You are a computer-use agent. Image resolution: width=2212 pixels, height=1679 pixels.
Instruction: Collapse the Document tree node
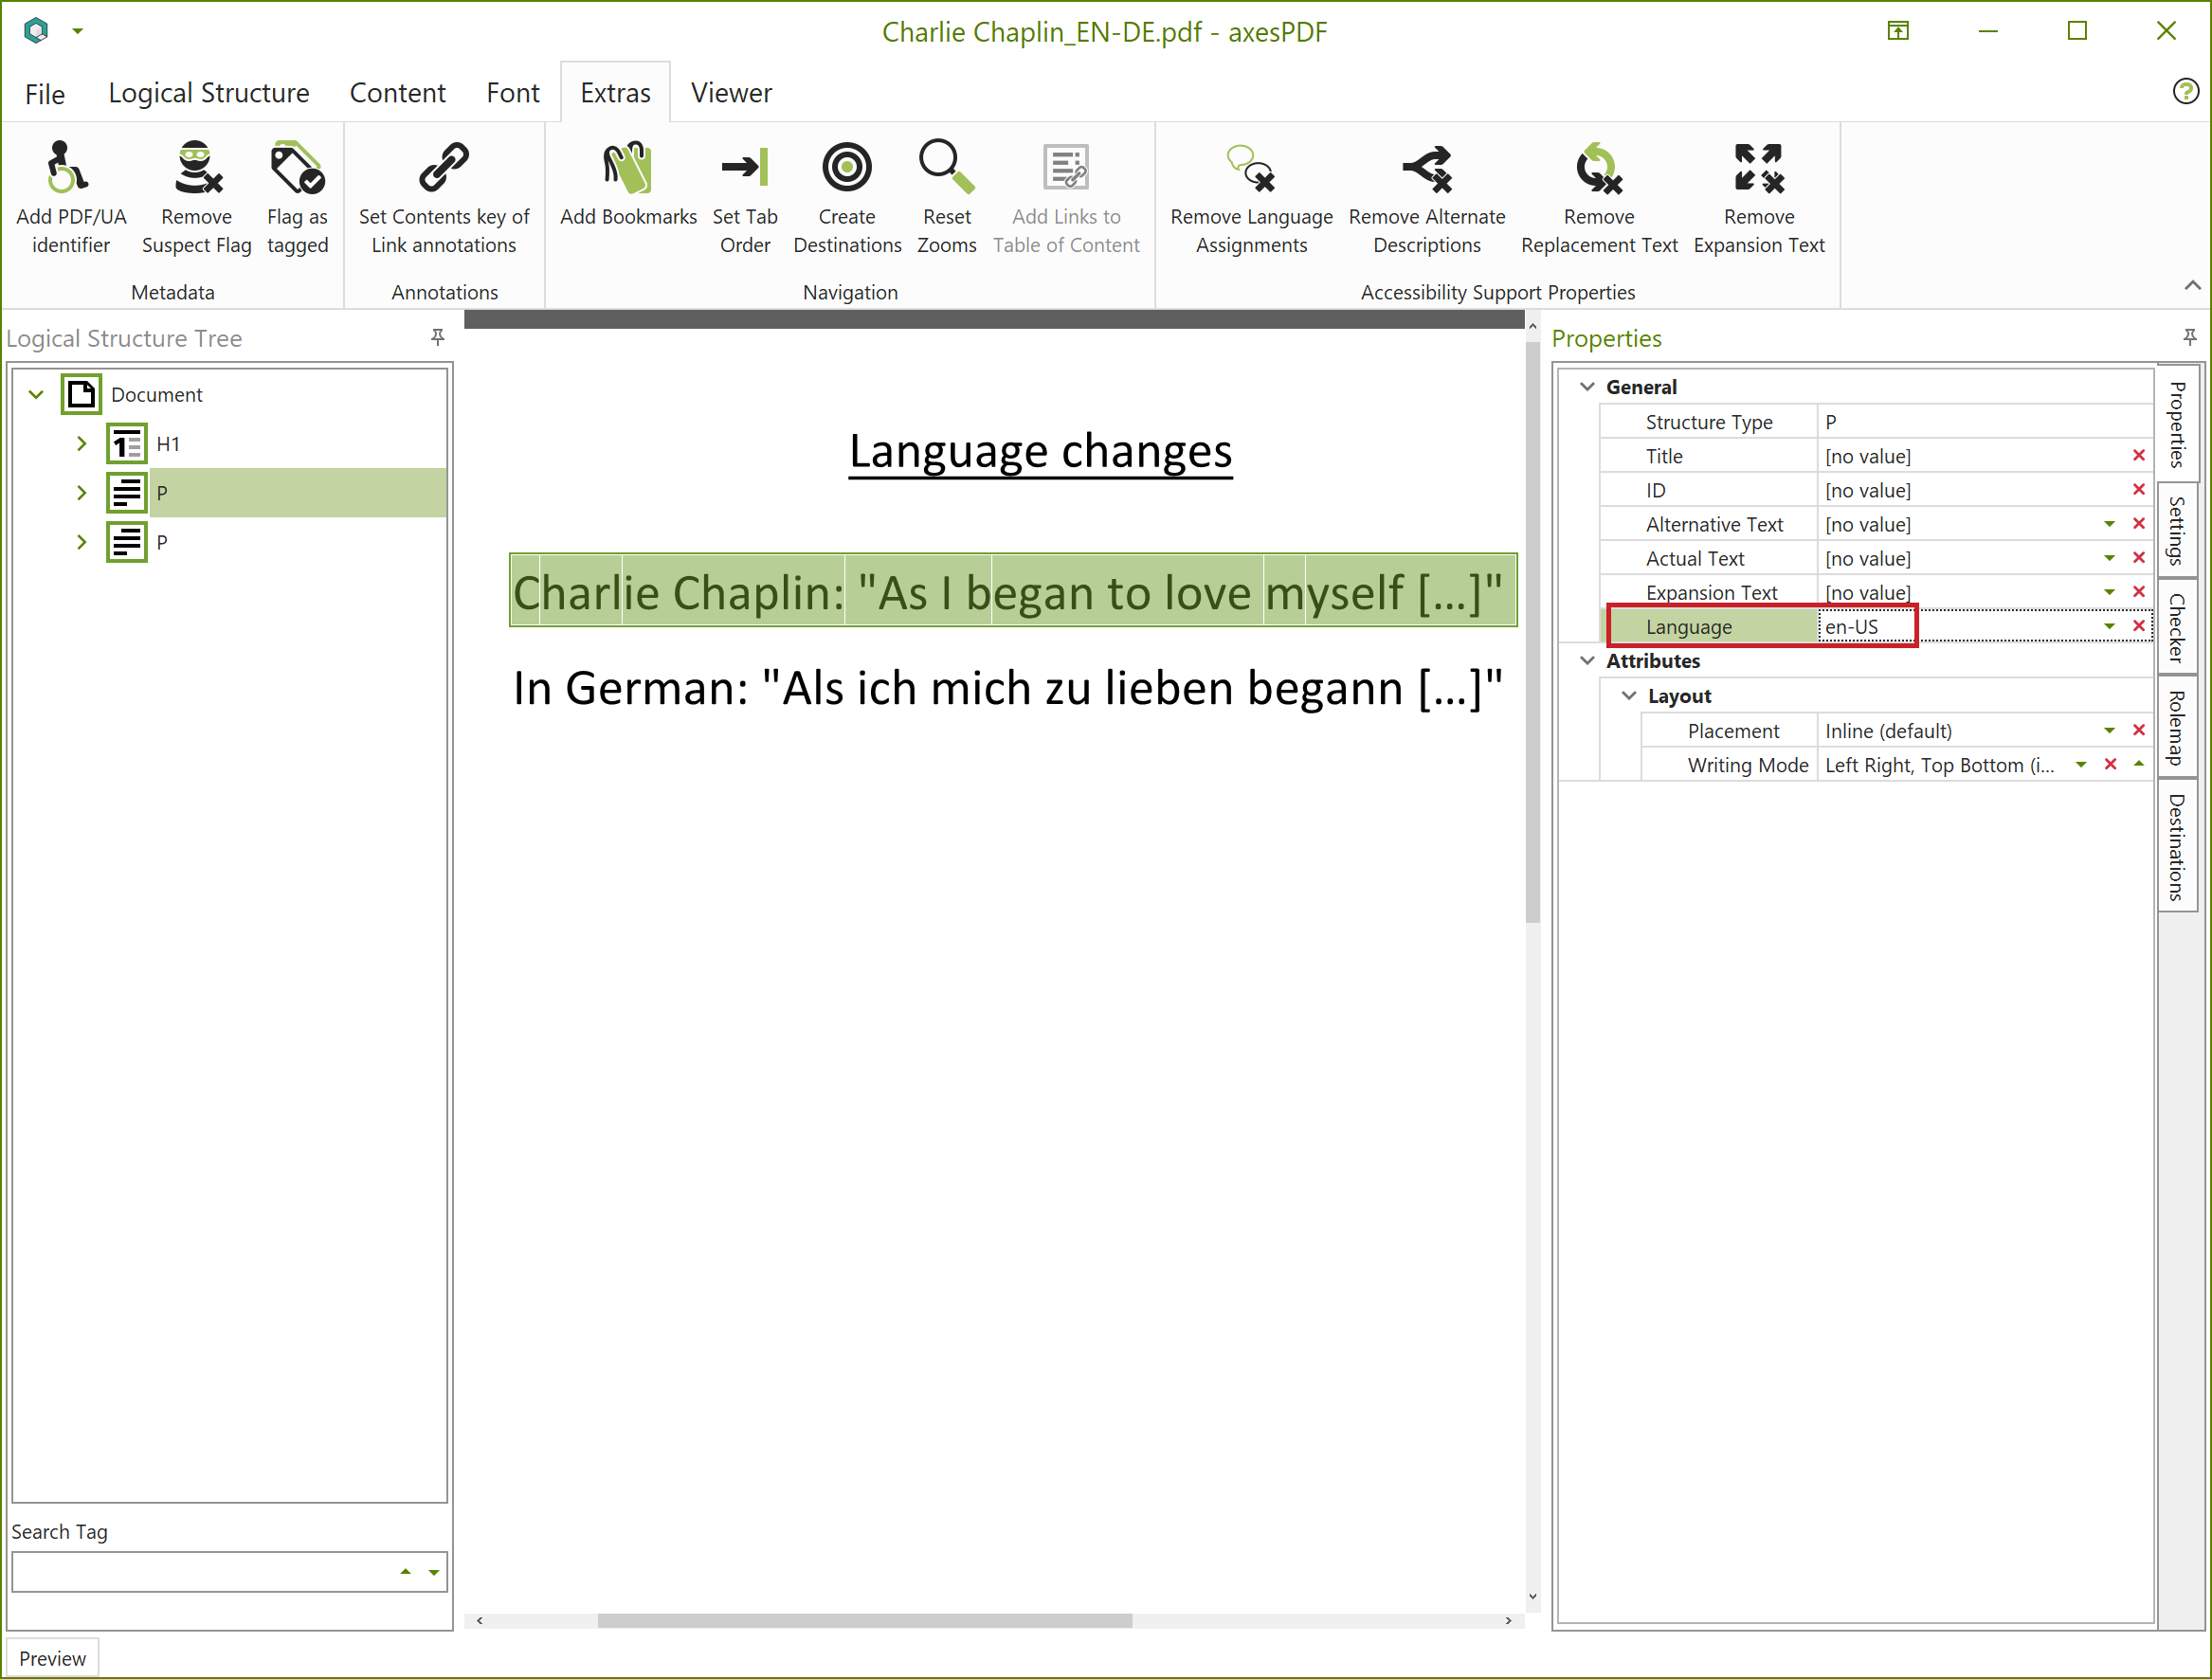point(36,394)
